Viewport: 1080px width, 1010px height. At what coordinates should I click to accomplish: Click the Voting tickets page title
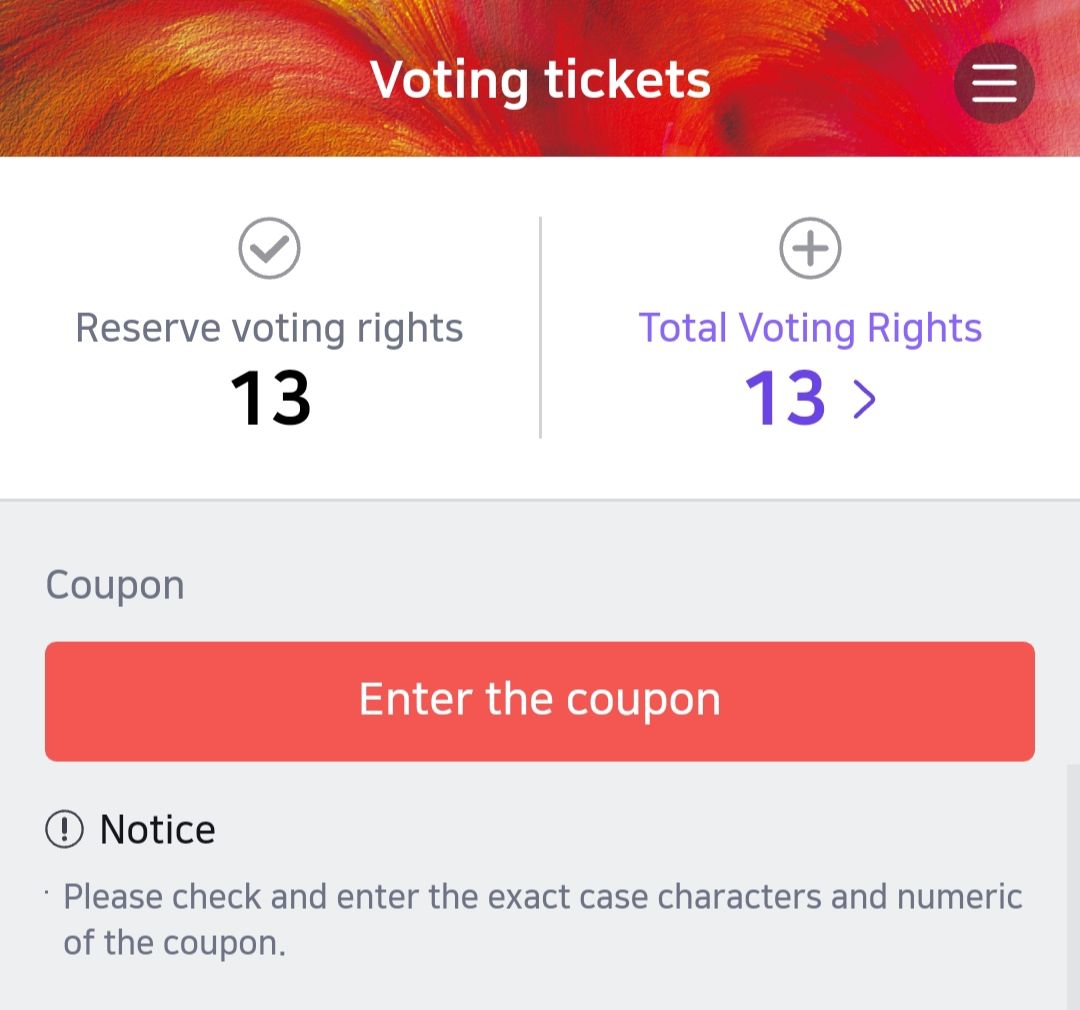540,80
